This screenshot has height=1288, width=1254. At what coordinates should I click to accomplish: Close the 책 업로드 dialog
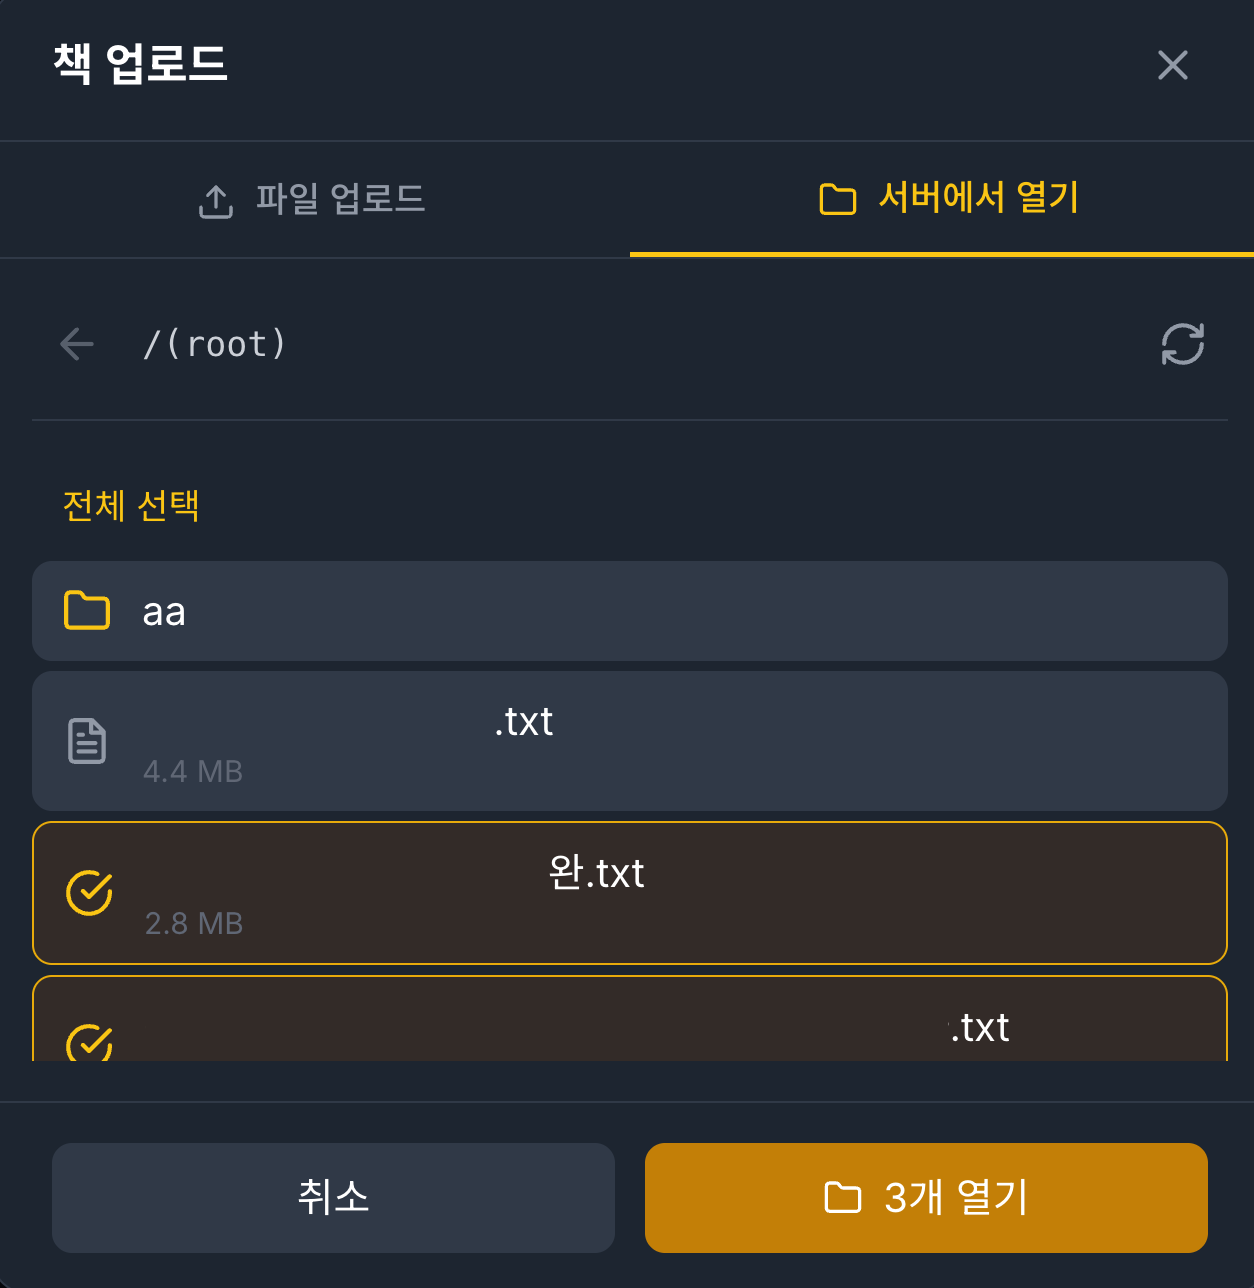pos(1172,65)
